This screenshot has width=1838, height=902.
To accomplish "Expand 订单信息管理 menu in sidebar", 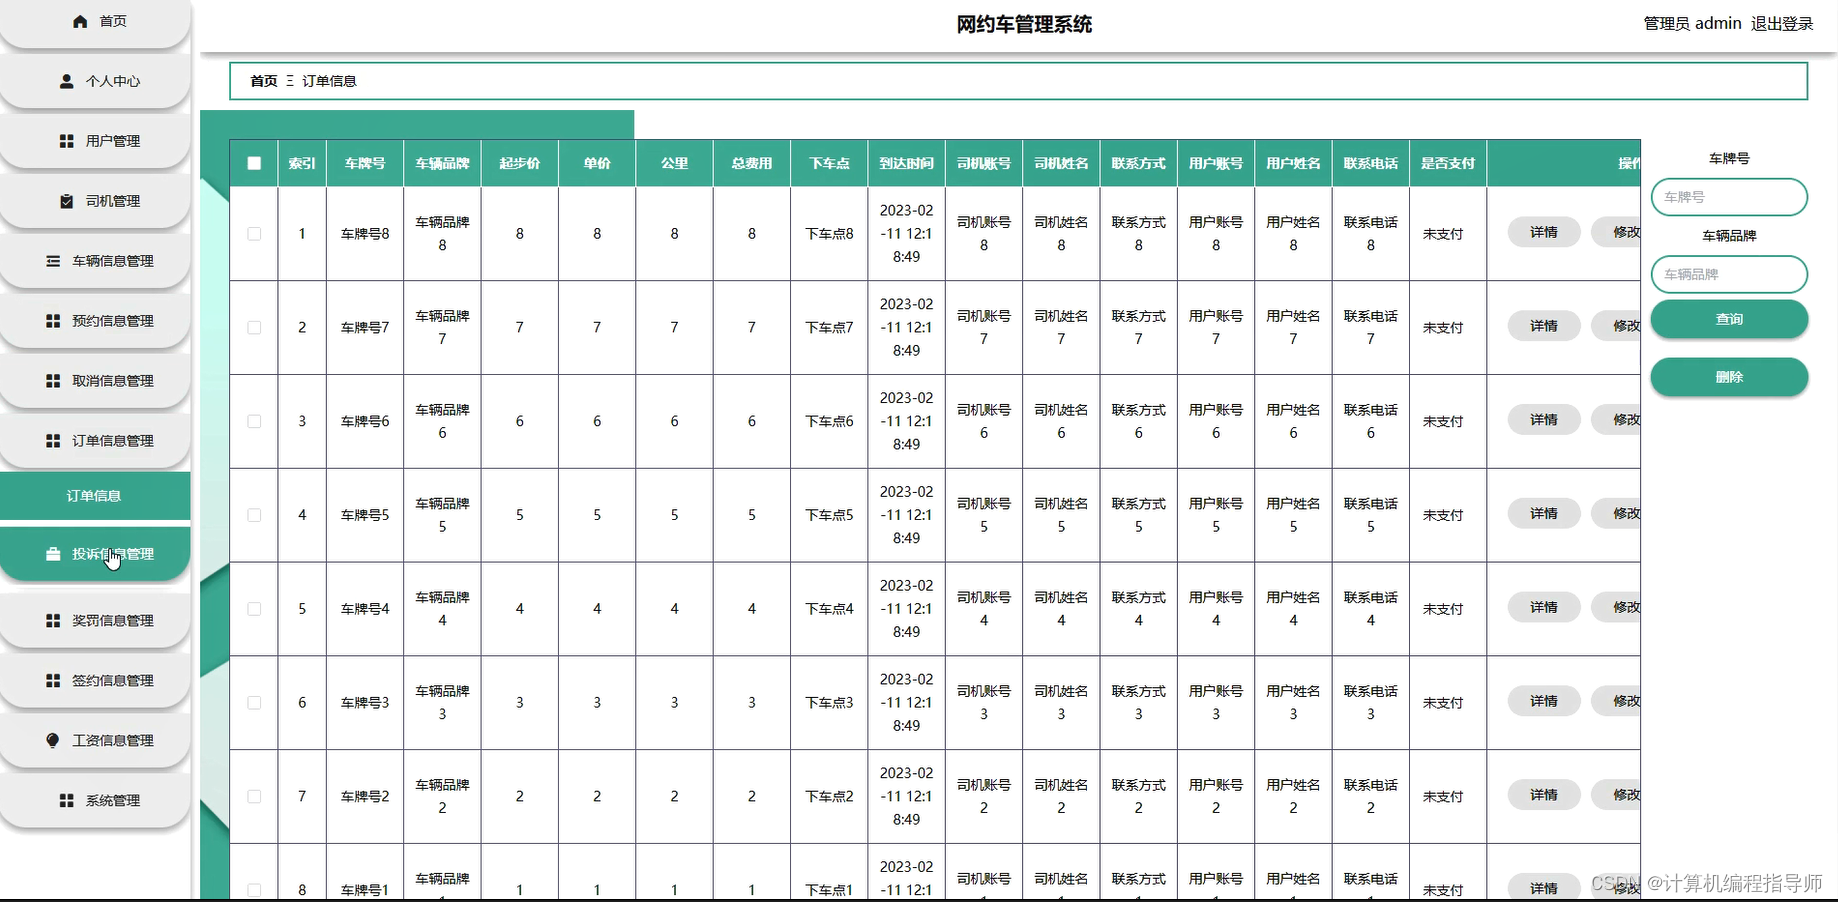I will [95, 441].
